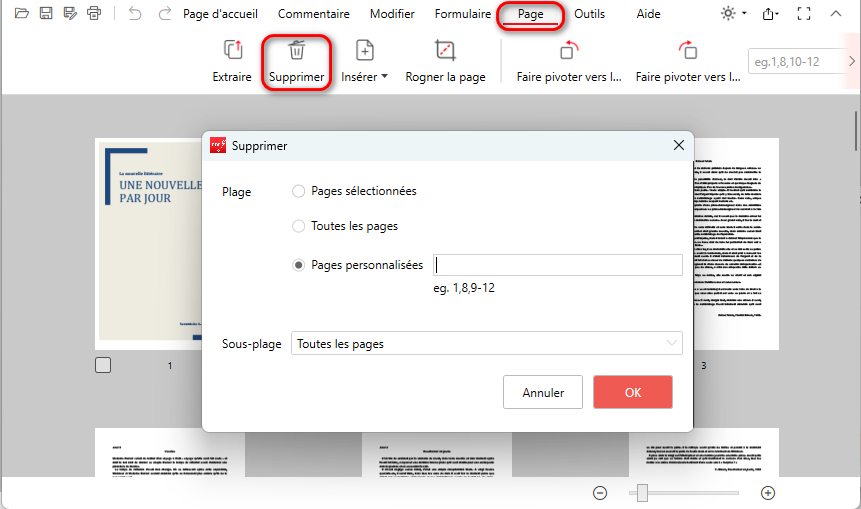Image resolution: width=861 pixels, height=509 pixels.
Task: Click the arrow right of the toolbar range field
Action: click(x=852, y=61)
